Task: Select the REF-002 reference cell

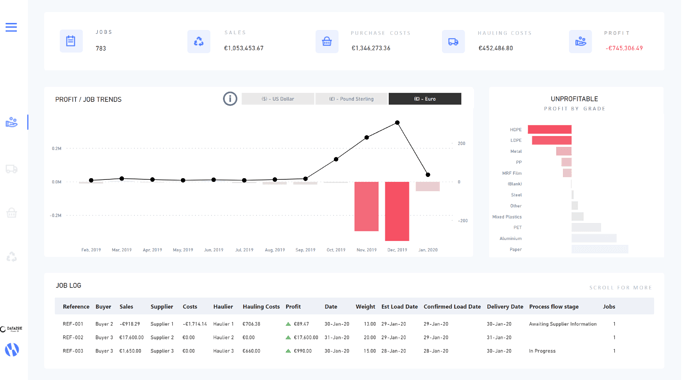Action: [73, 338]
